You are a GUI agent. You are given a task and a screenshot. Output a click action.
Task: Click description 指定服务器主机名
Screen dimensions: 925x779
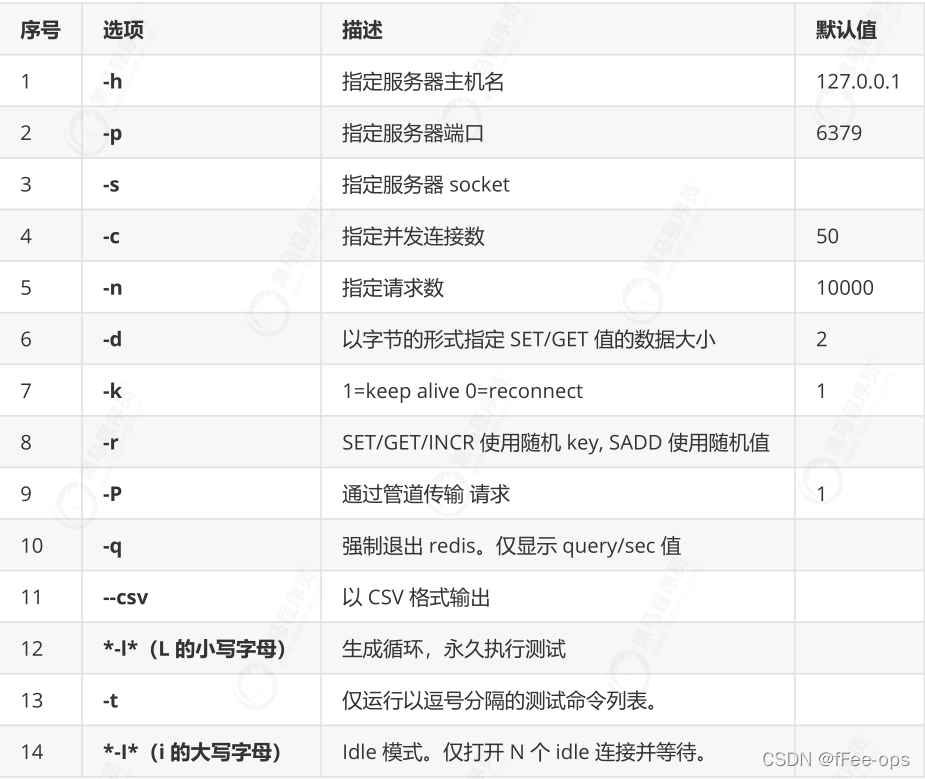tap(423, 81)
